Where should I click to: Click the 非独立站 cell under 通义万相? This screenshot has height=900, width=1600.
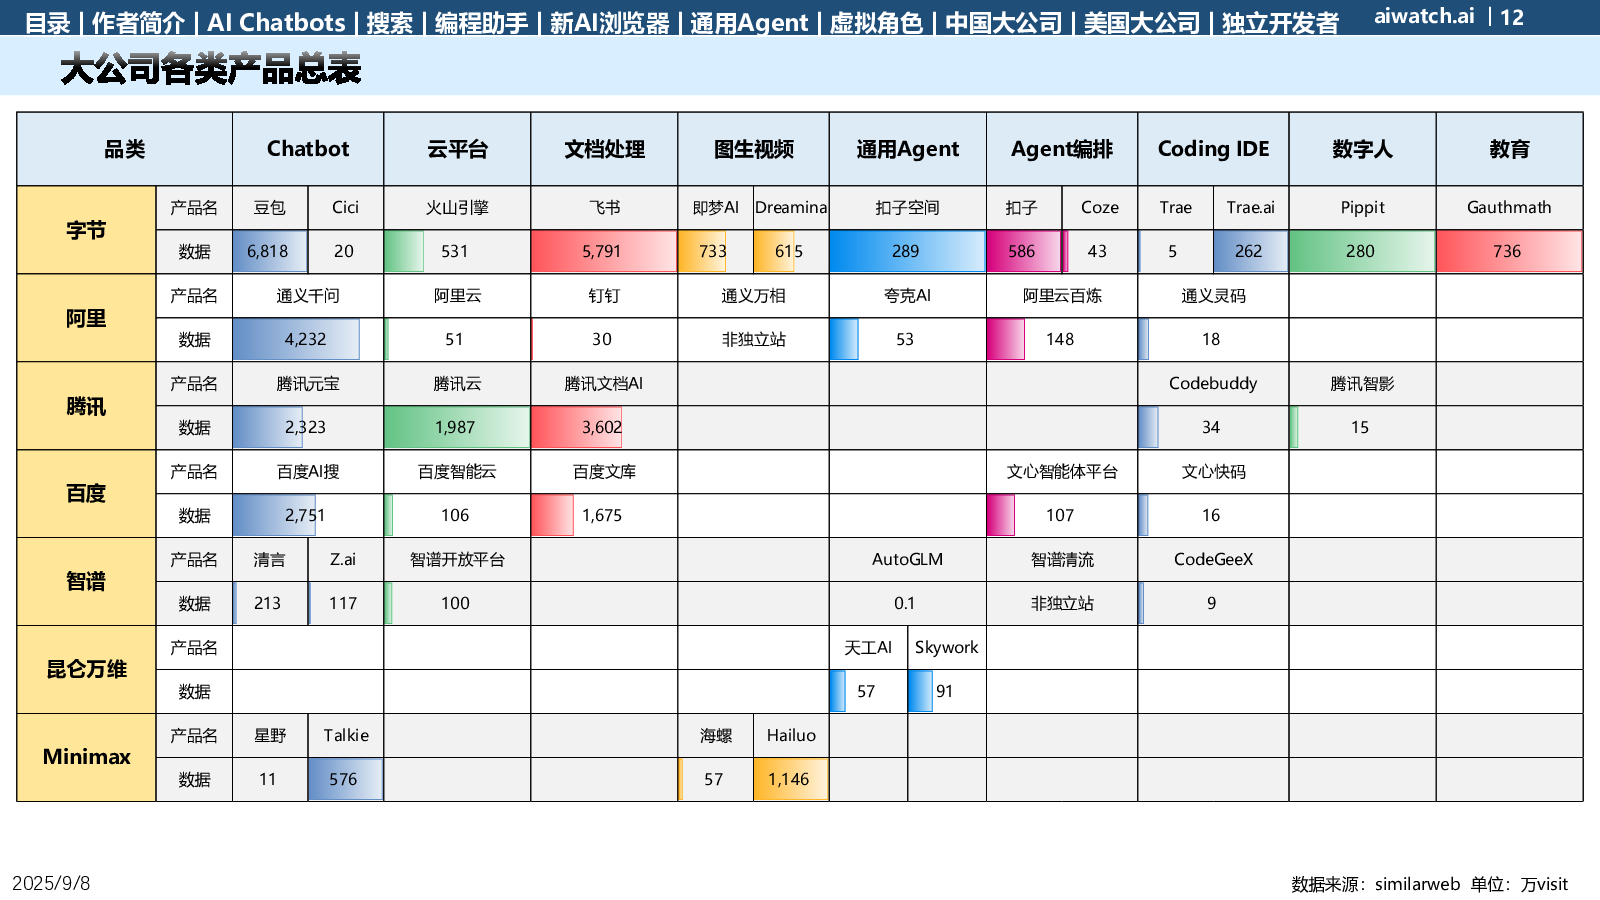tap(753, 339)
